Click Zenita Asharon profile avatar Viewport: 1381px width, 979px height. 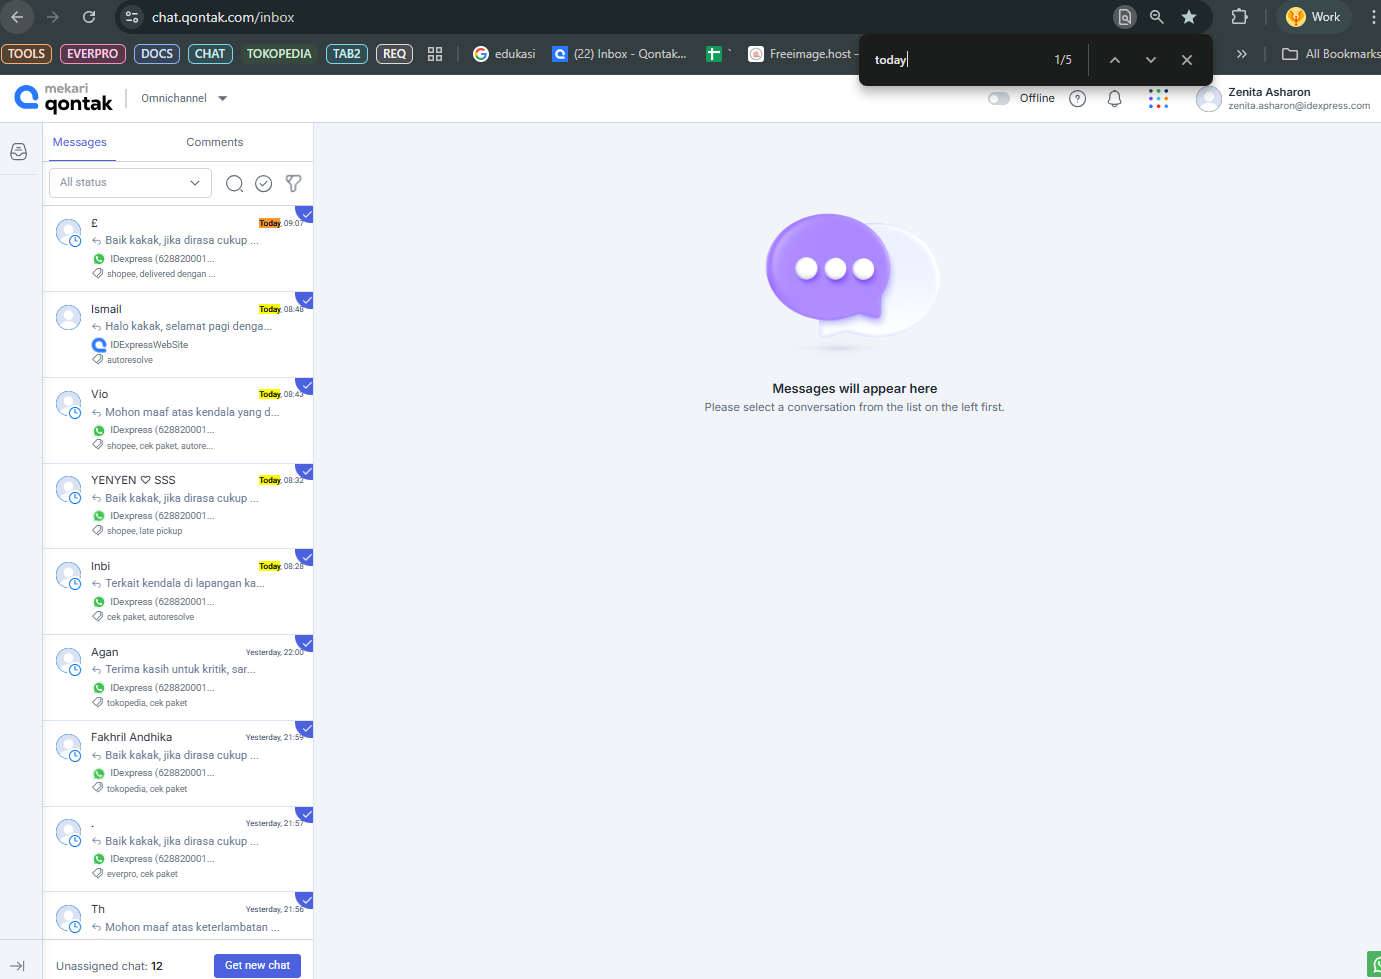point(1209,98)
